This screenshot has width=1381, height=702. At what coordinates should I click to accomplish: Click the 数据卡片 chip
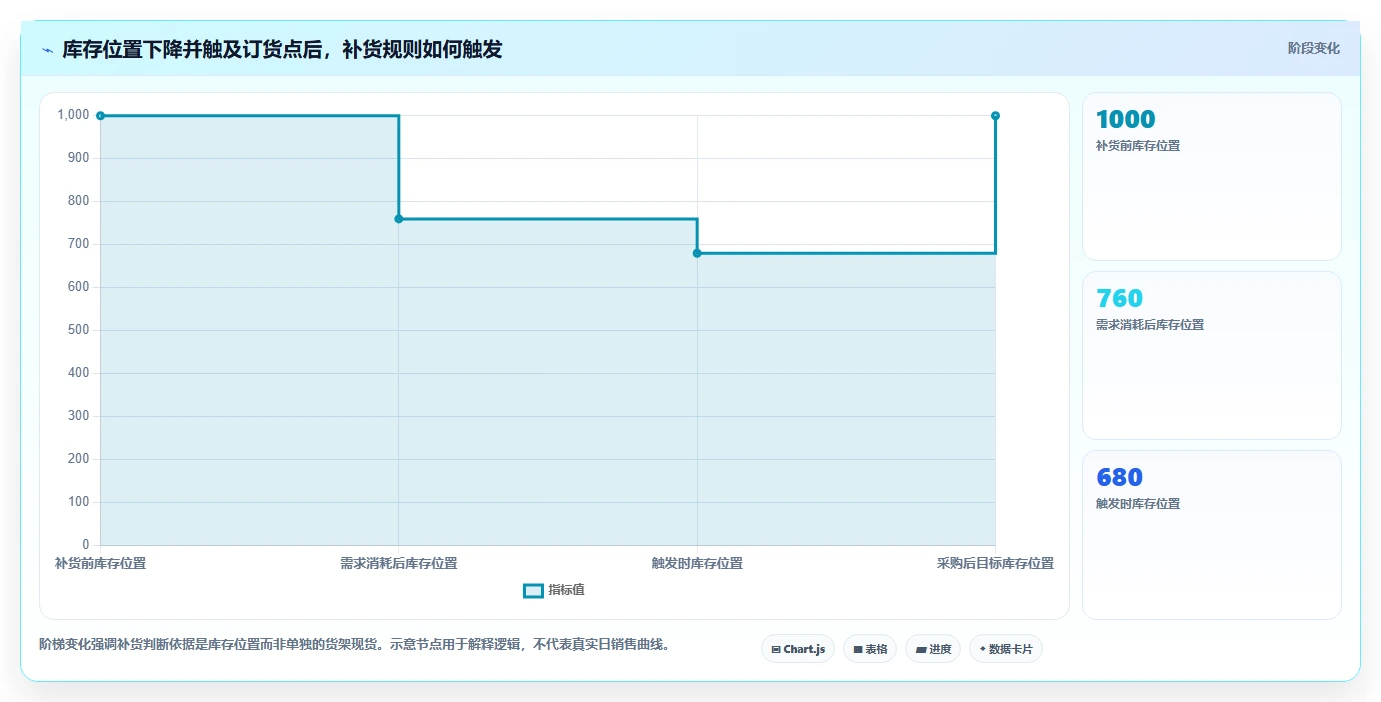[1006, 649]
